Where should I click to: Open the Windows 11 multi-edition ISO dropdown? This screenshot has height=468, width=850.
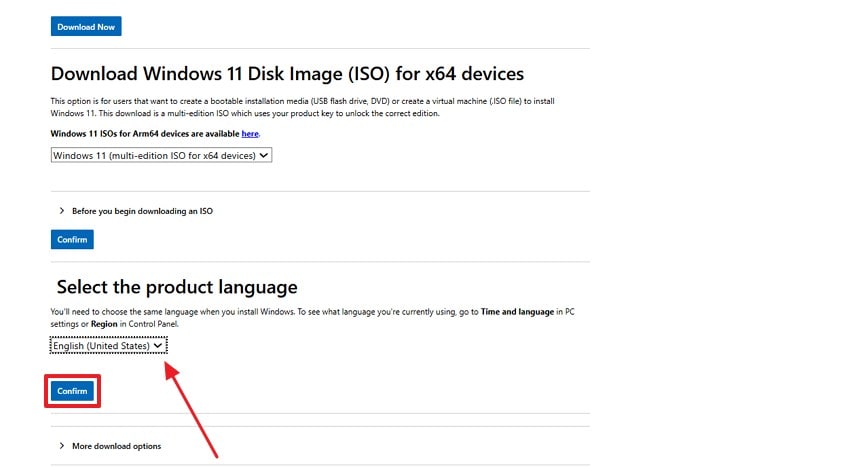(161, 156)
